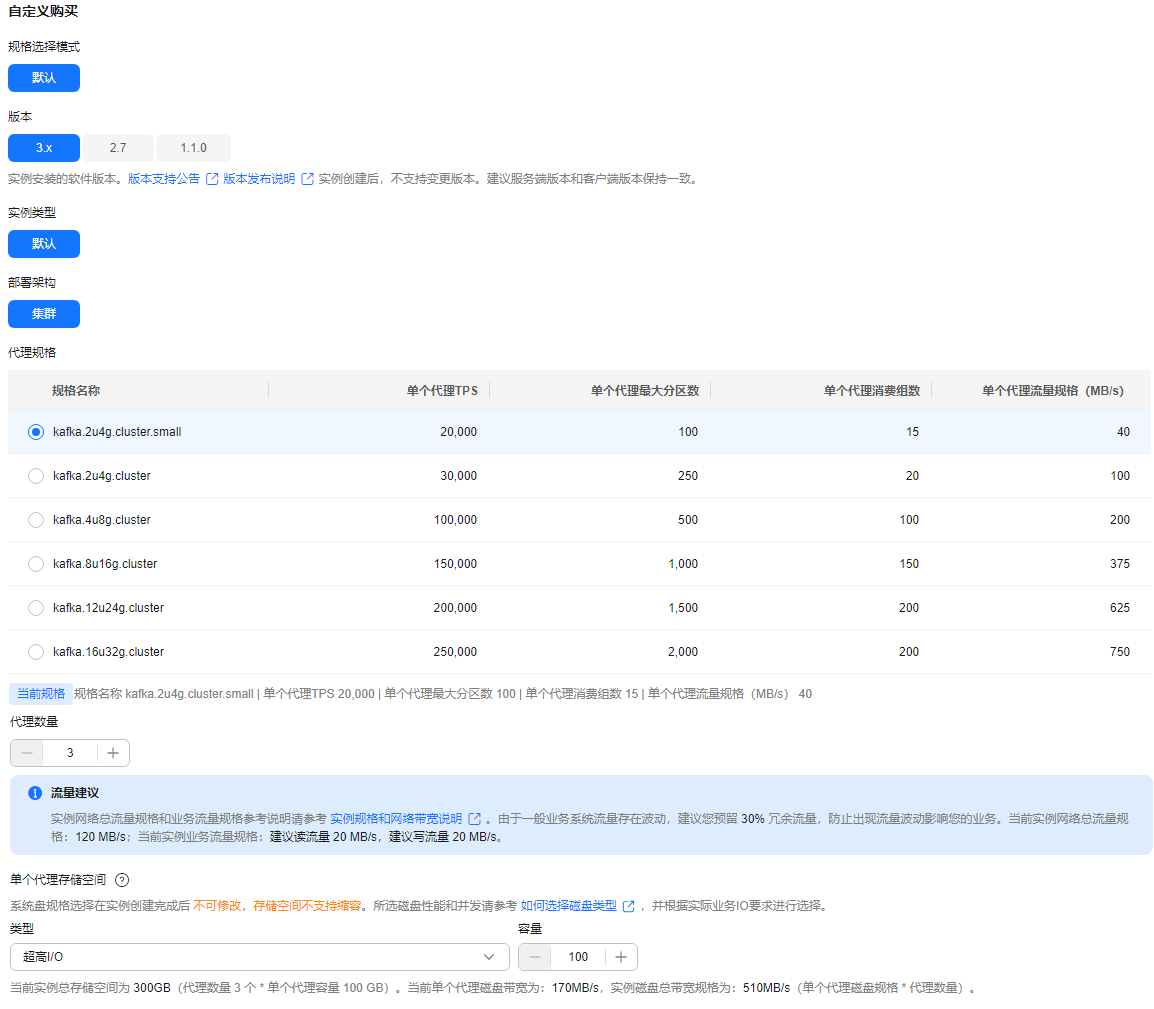Image resolution: width=1154 pixels, height=1009 pixels.
Task: Select 集群 deployment architecture
Action: 44,314
